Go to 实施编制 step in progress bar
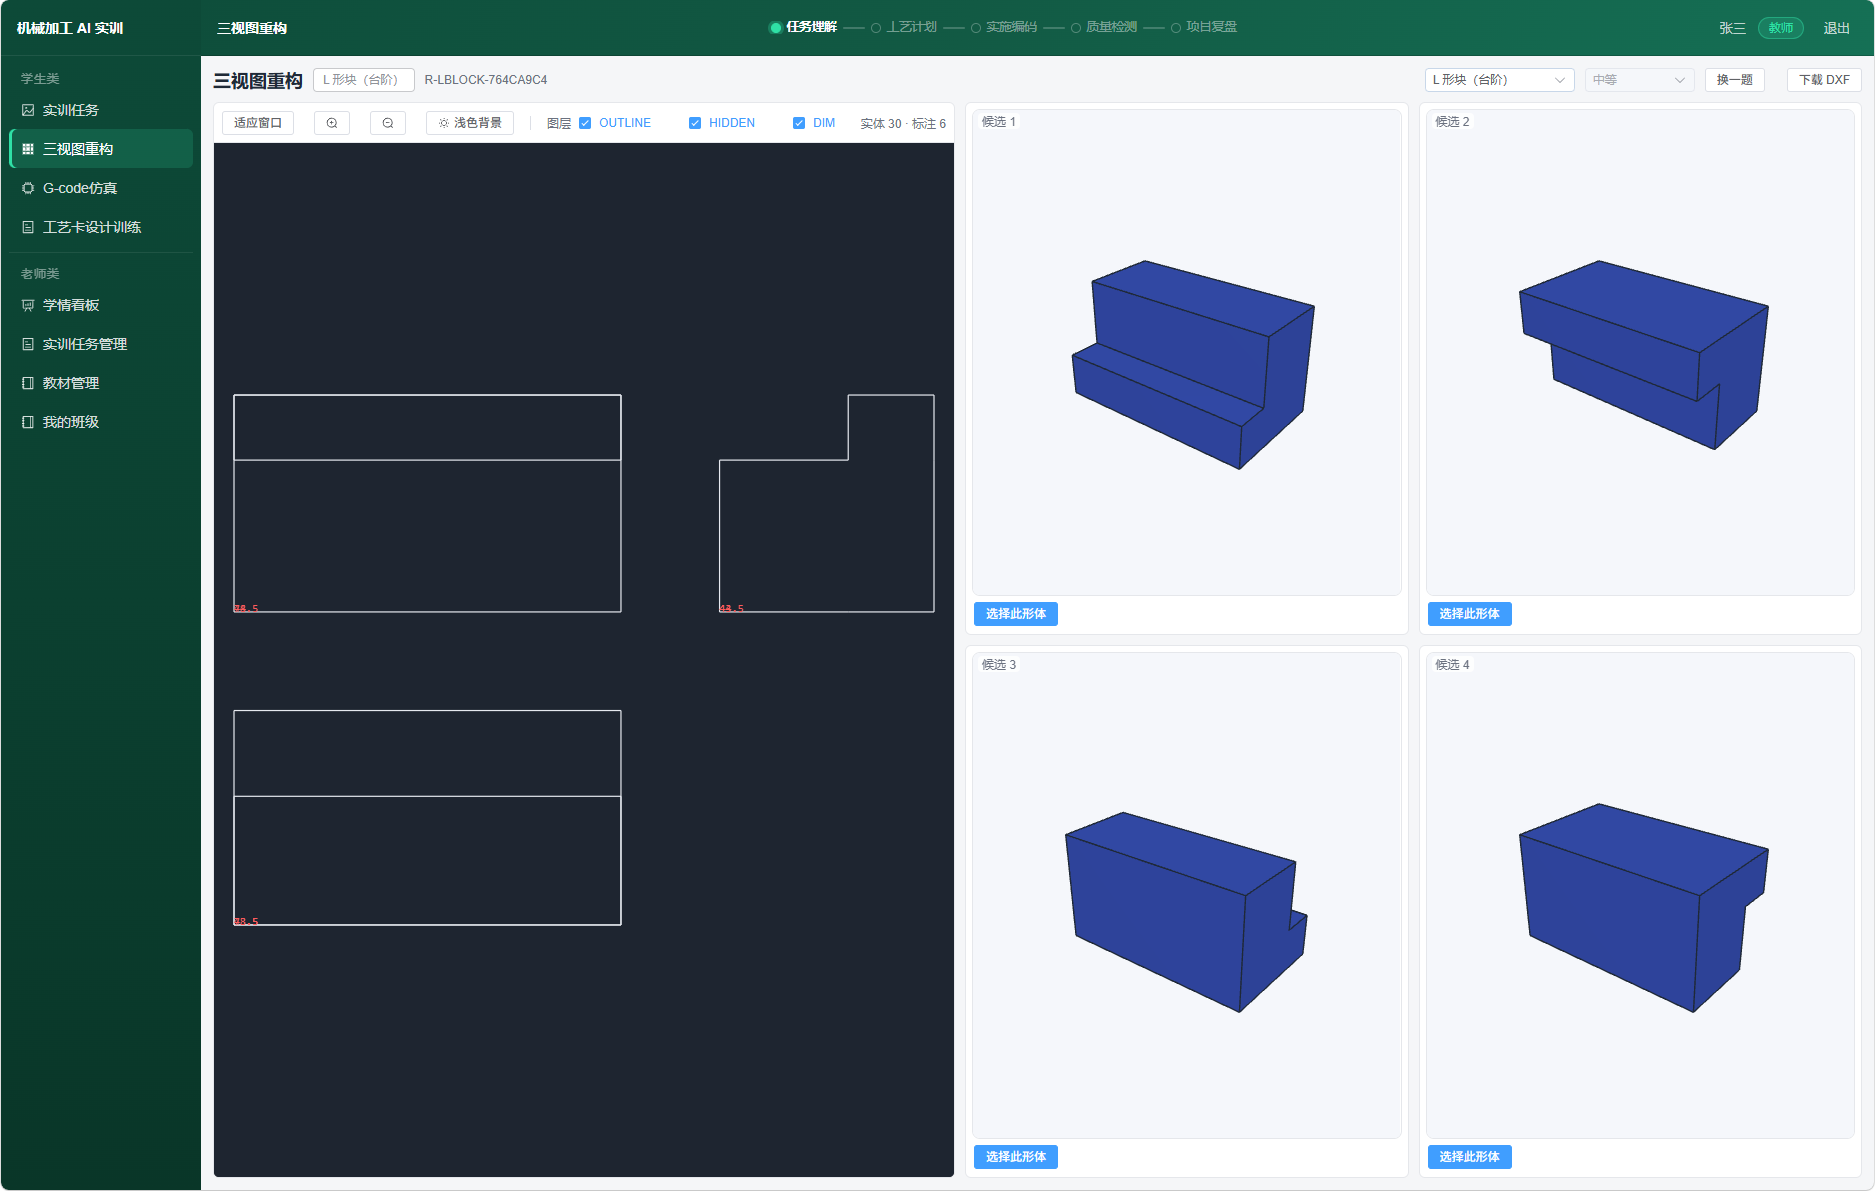 (x=1004, y=27)
